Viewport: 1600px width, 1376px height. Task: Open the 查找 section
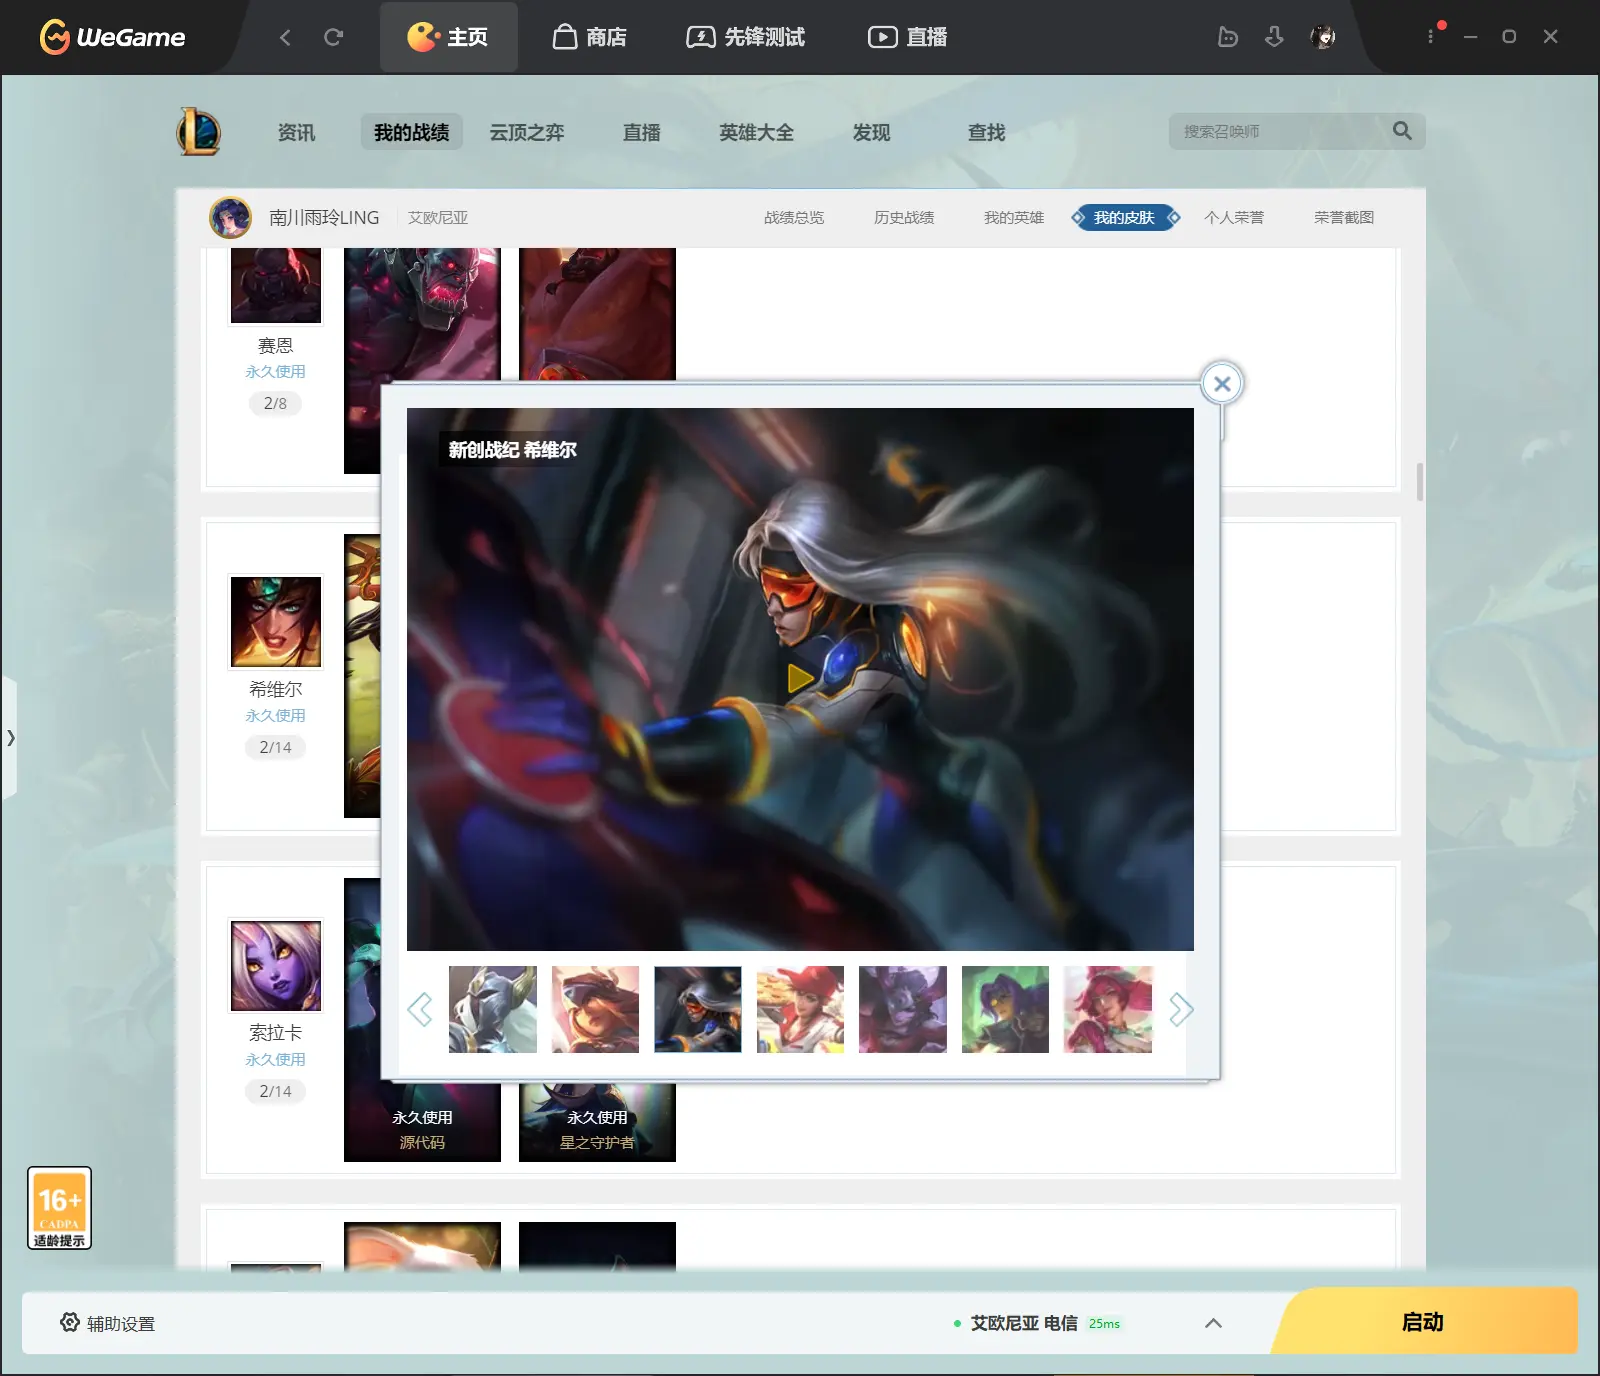pyautogui.click(x=986, y=132)
